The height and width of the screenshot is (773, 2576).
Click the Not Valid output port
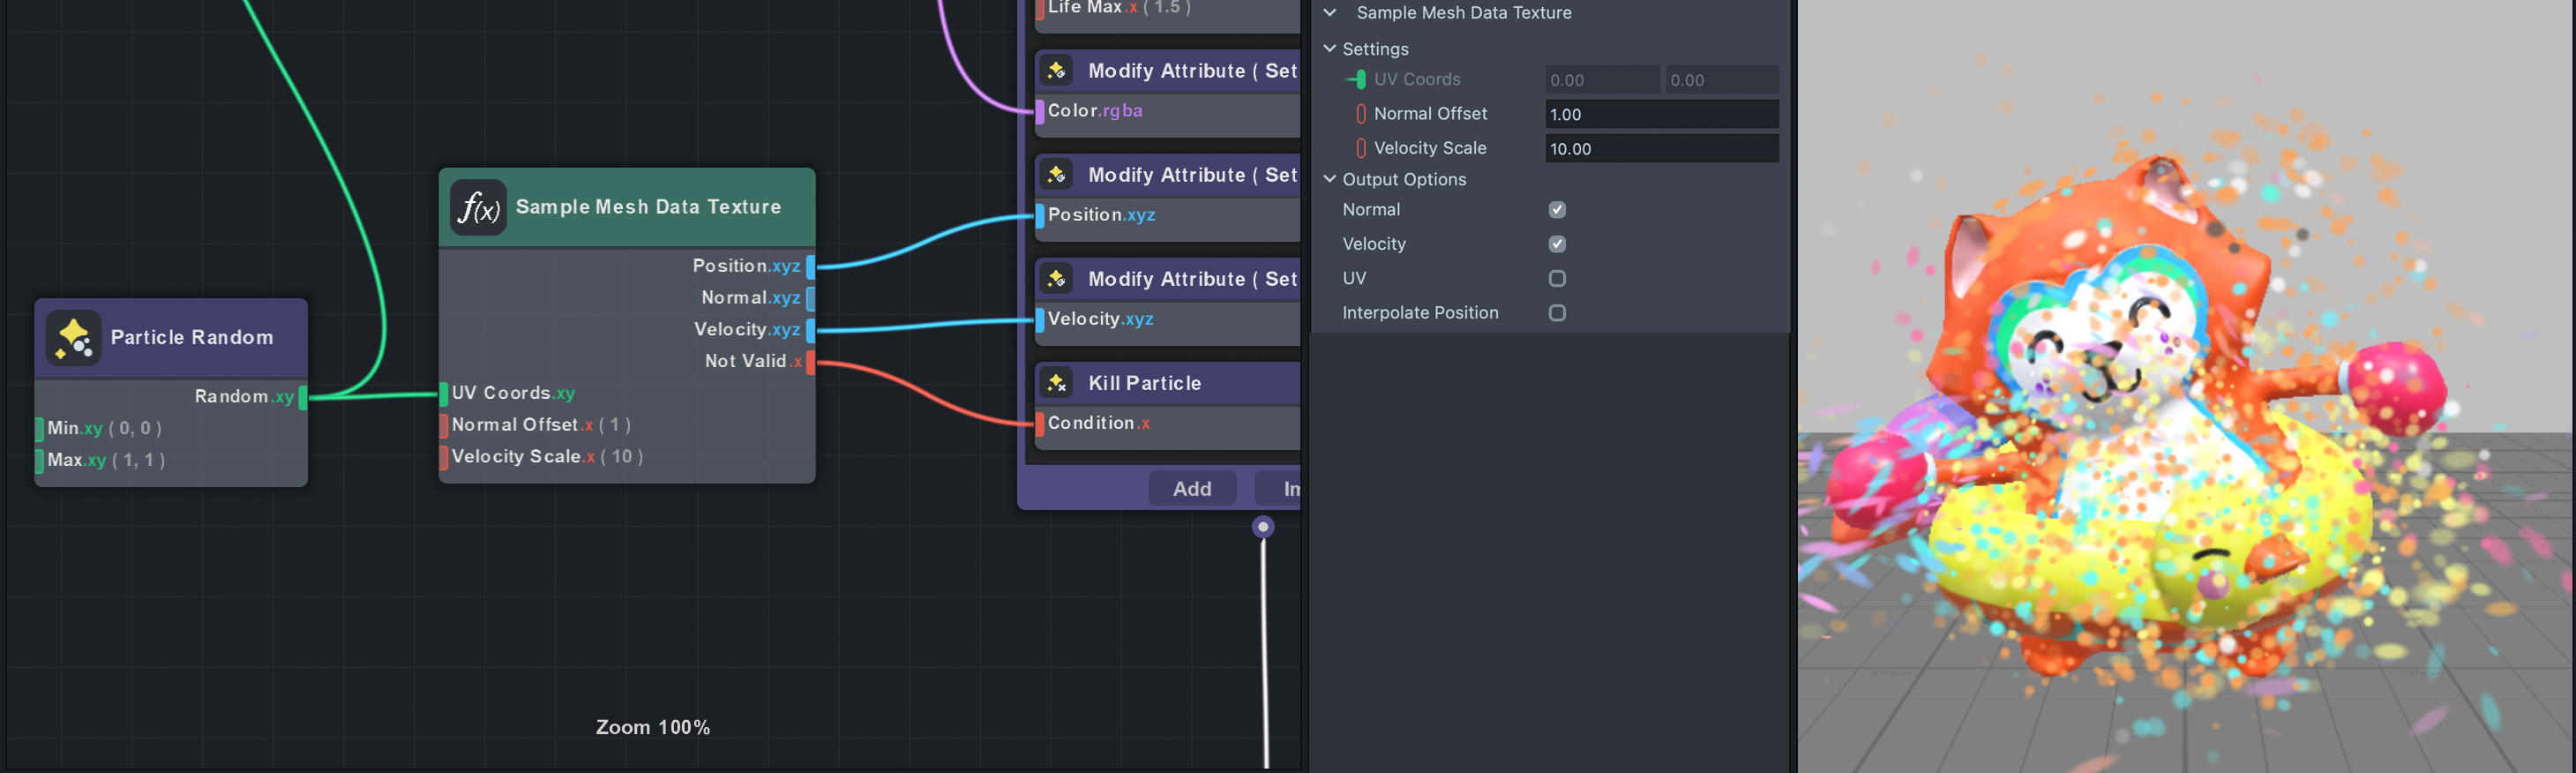810,362
